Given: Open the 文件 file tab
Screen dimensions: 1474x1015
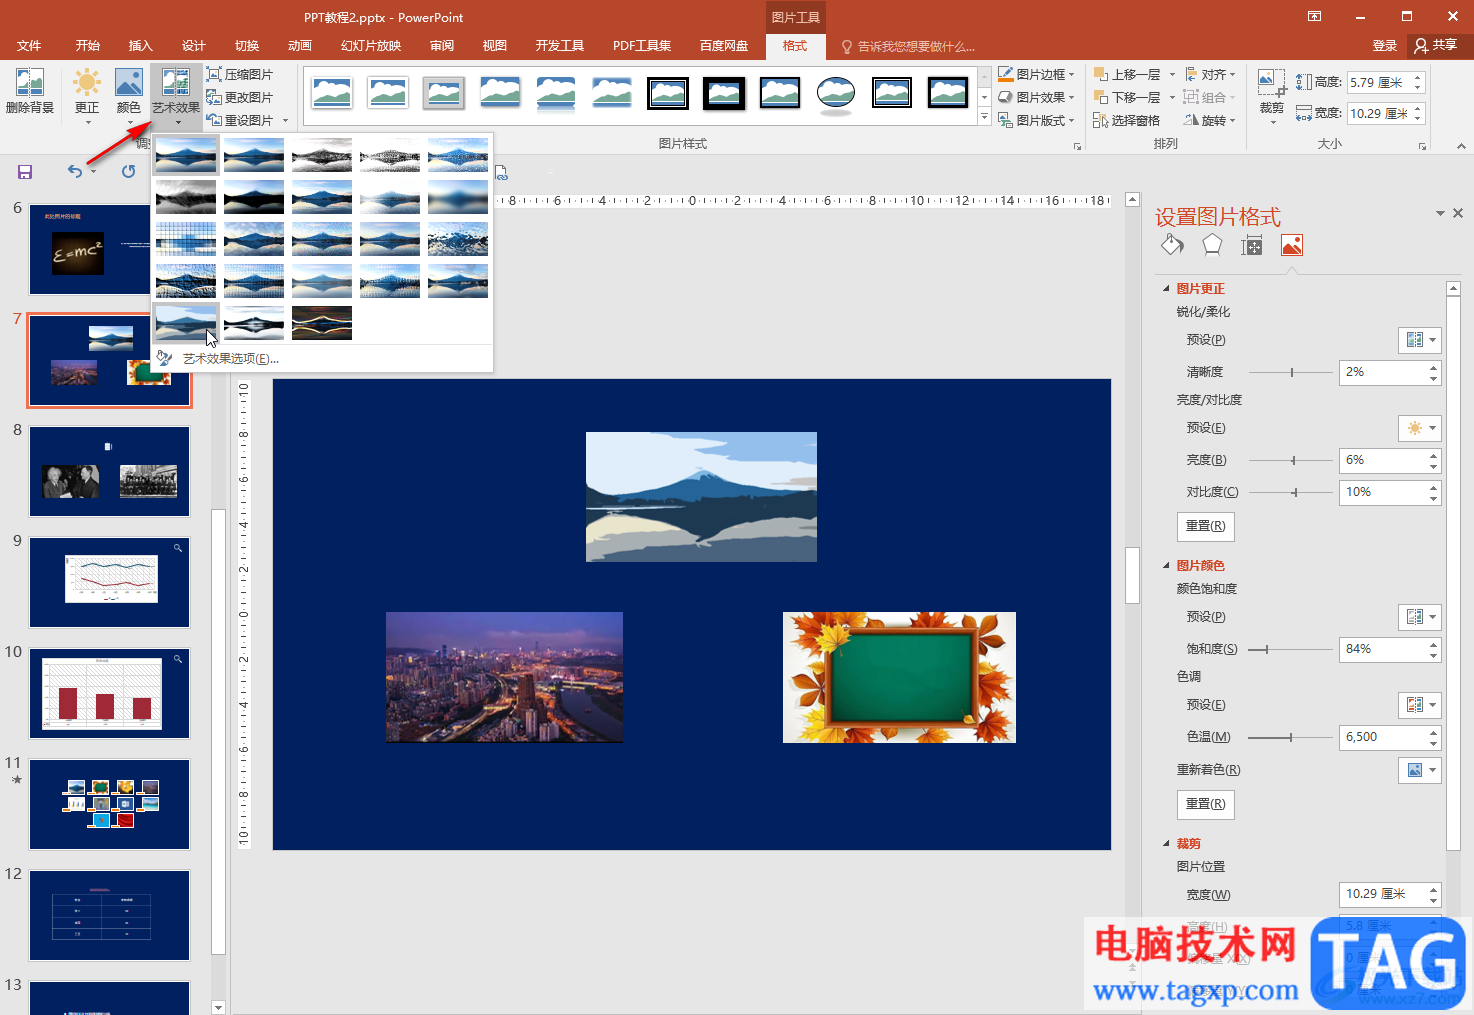Looking at the screenshot, I should [x=29, y=46].
